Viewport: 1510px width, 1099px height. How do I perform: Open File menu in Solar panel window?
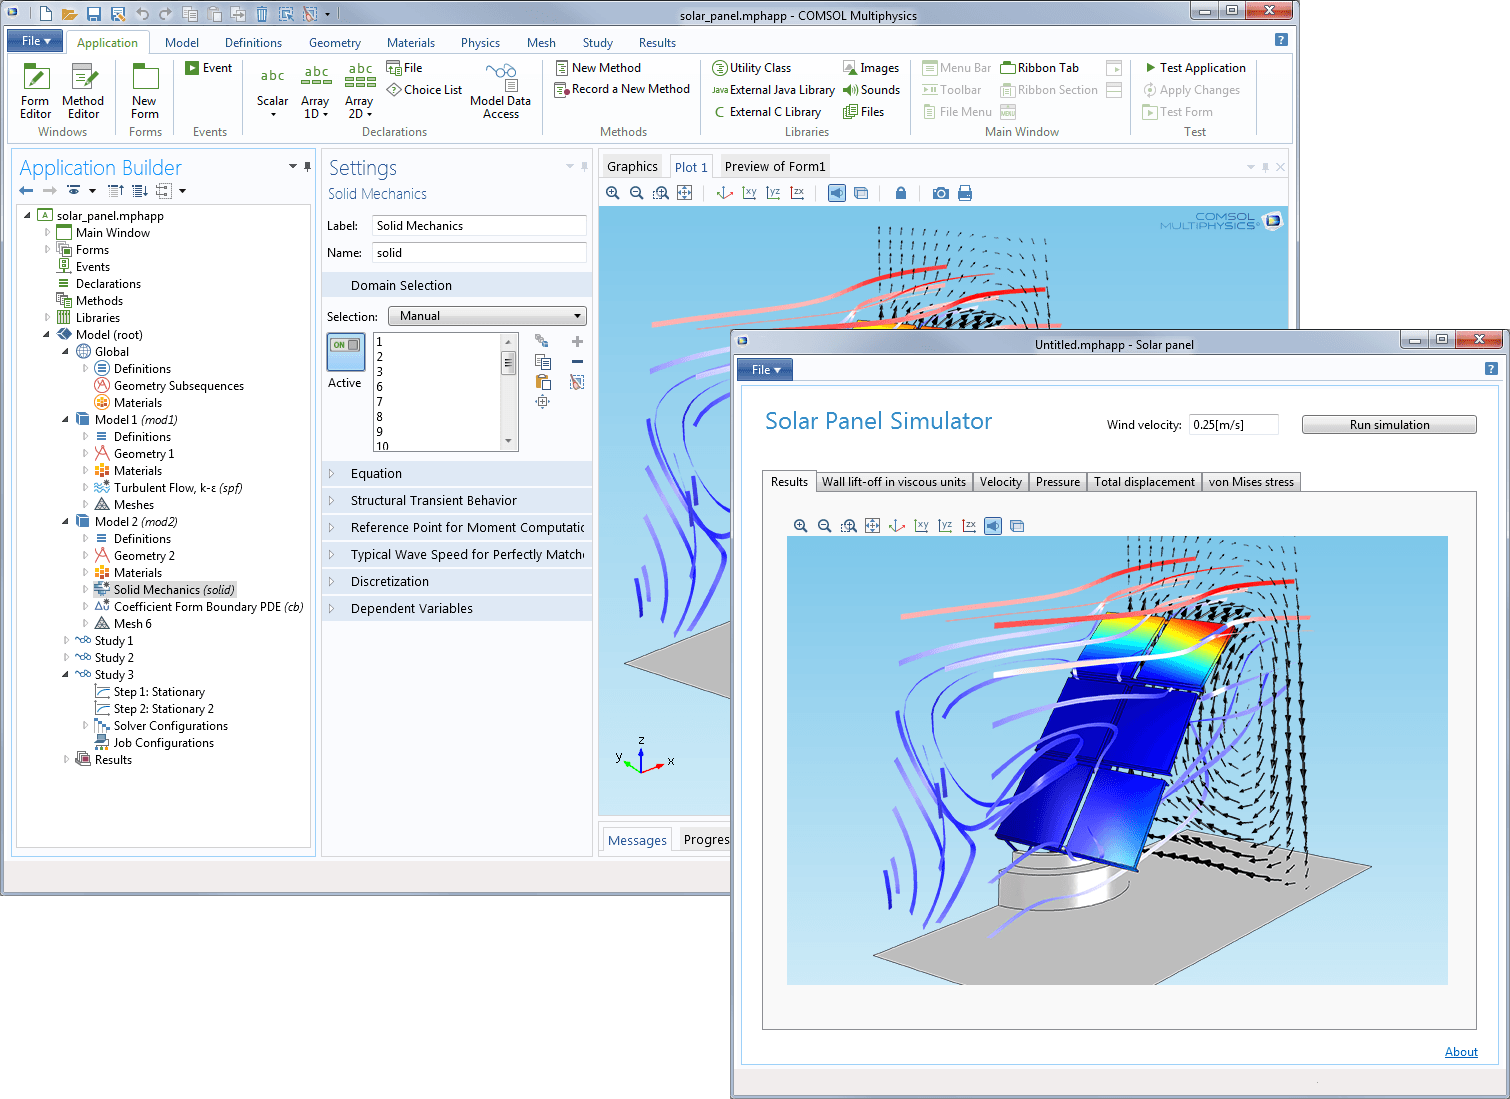[x=765, y=370]
